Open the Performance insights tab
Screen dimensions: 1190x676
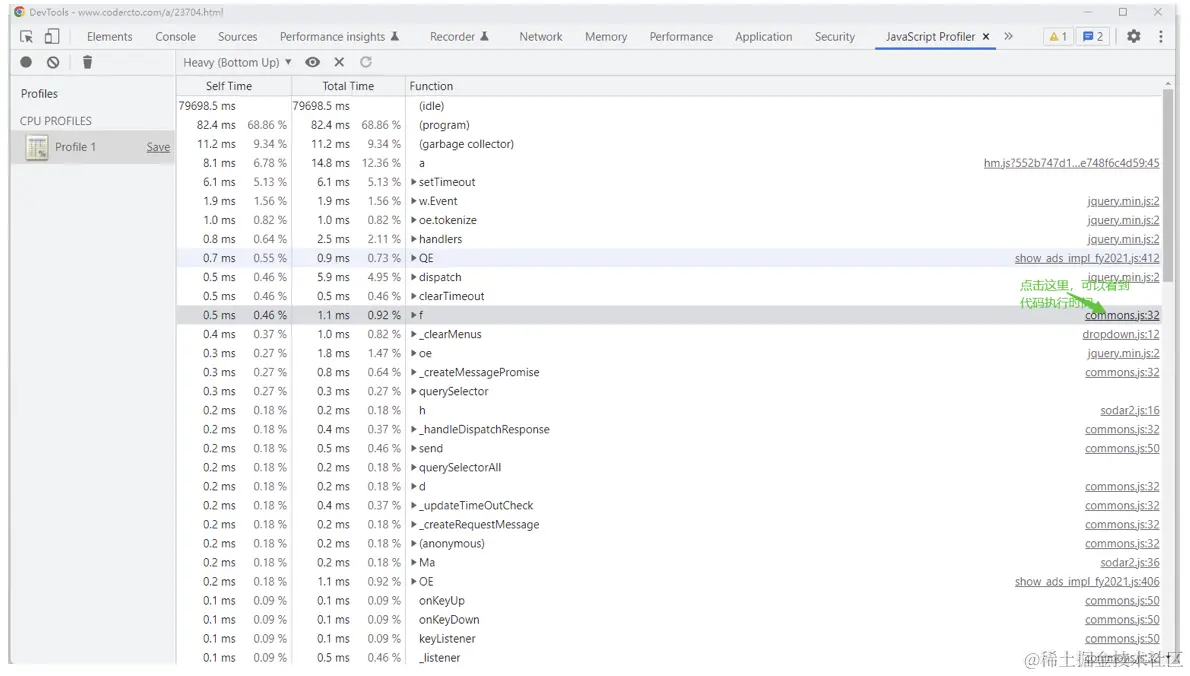339,36
